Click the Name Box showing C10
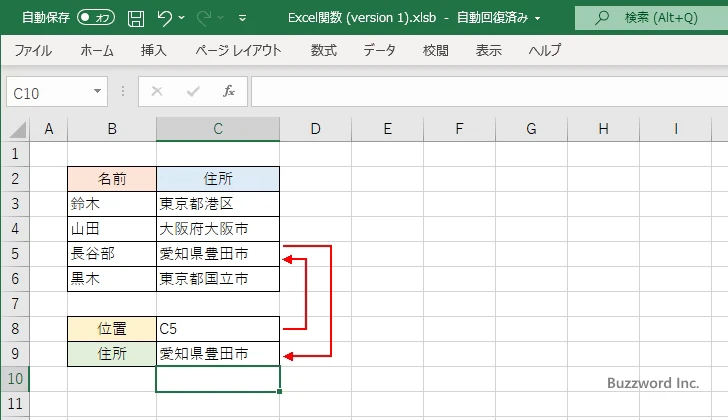This screenshot has width=728, height=420. click(x=49, y=92)
